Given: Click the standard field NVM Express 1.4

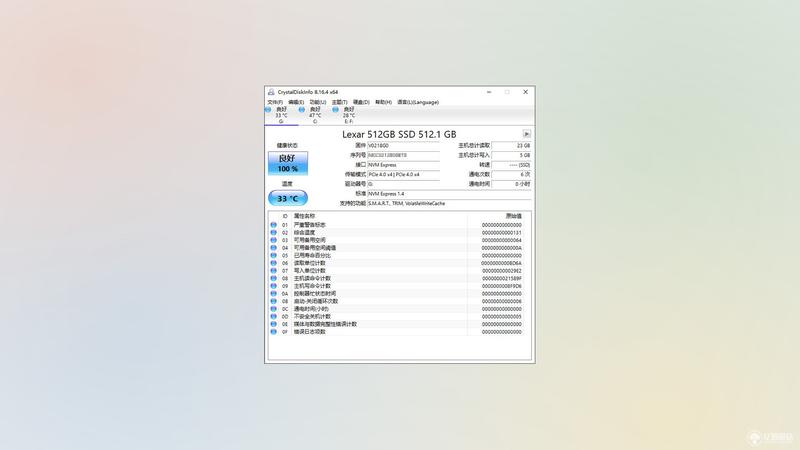Looking at the screenshot, I should click(x=449, y=194).
